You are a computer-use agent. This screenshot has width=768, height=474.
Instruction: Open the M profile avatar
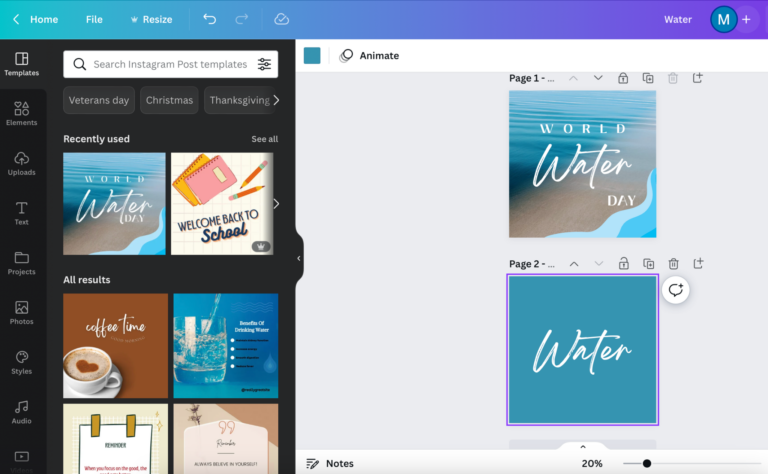pos(723,20)
